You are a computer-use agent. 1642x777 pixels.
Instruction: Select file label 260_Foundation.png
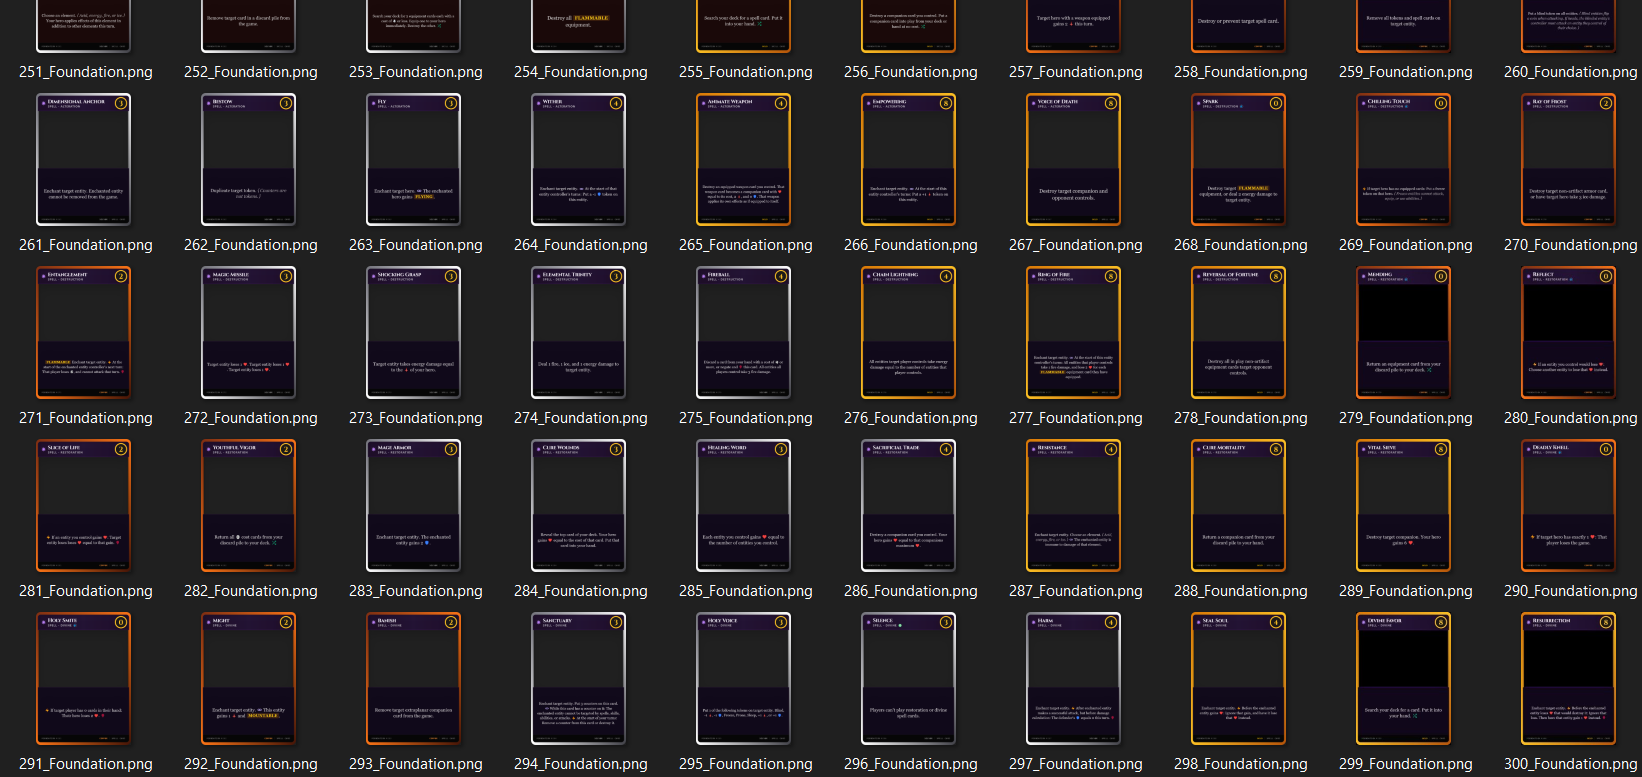[1571, 72]
